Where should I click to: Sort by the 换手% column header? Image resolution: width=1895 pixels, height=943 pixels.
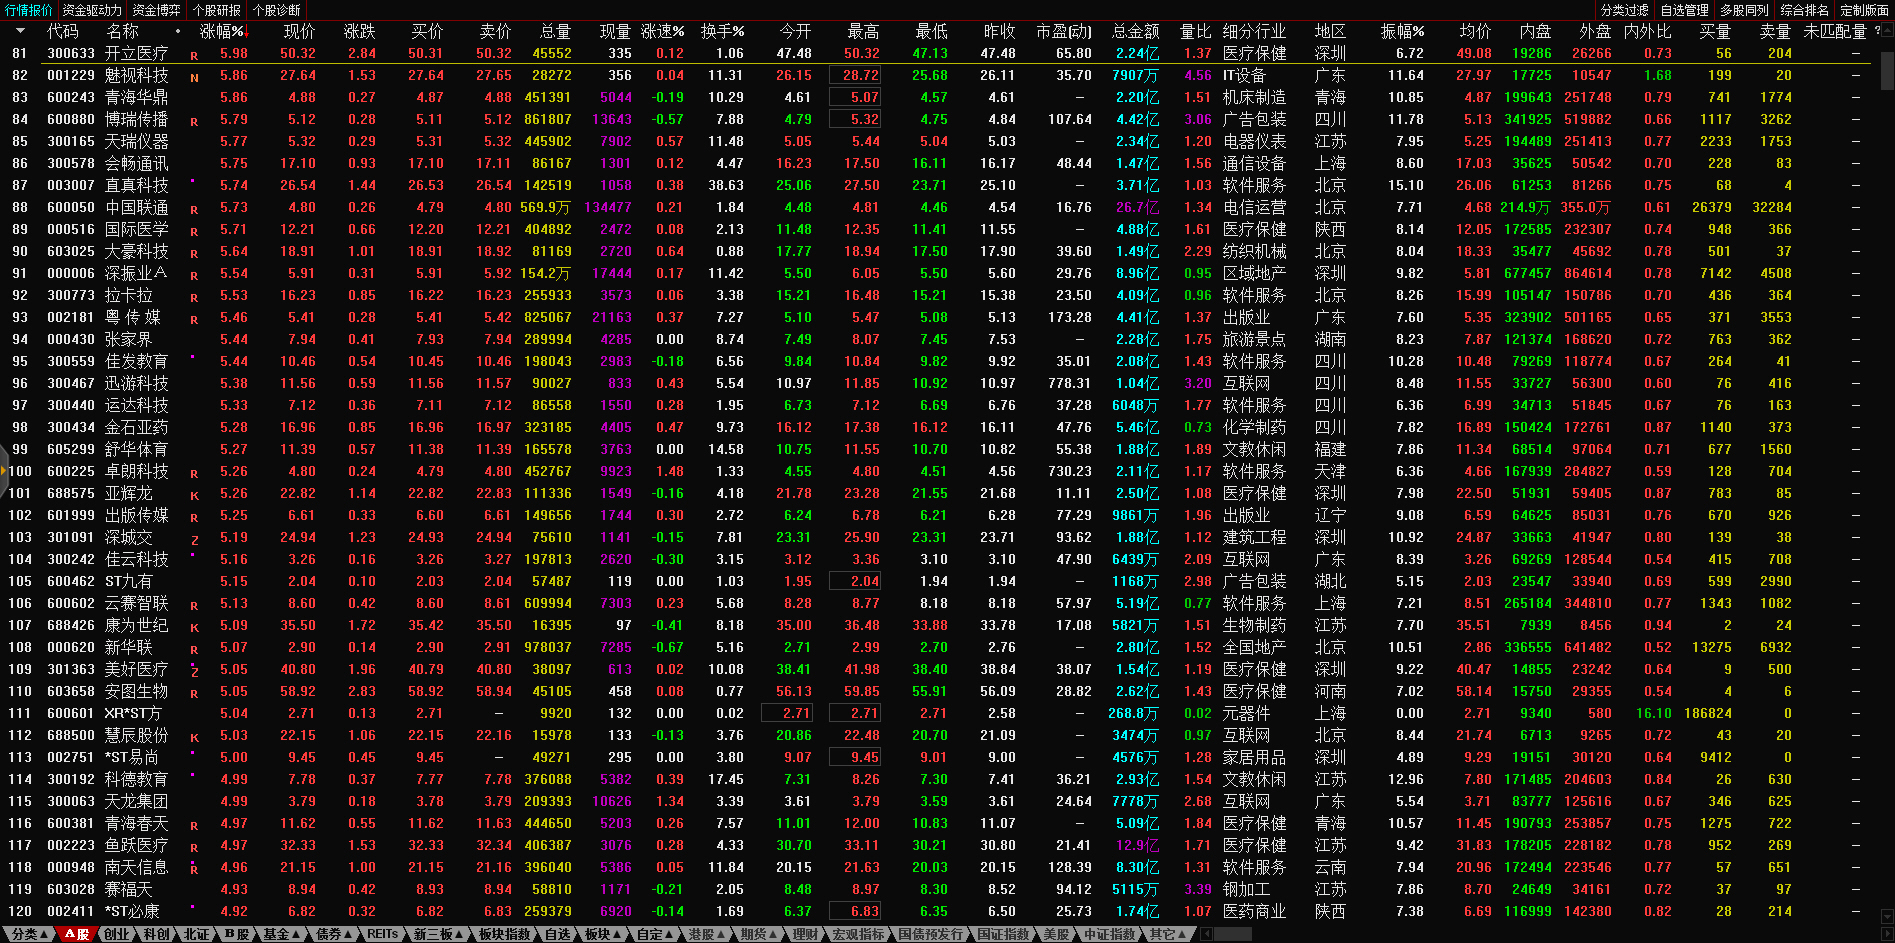tap(722, 32)
